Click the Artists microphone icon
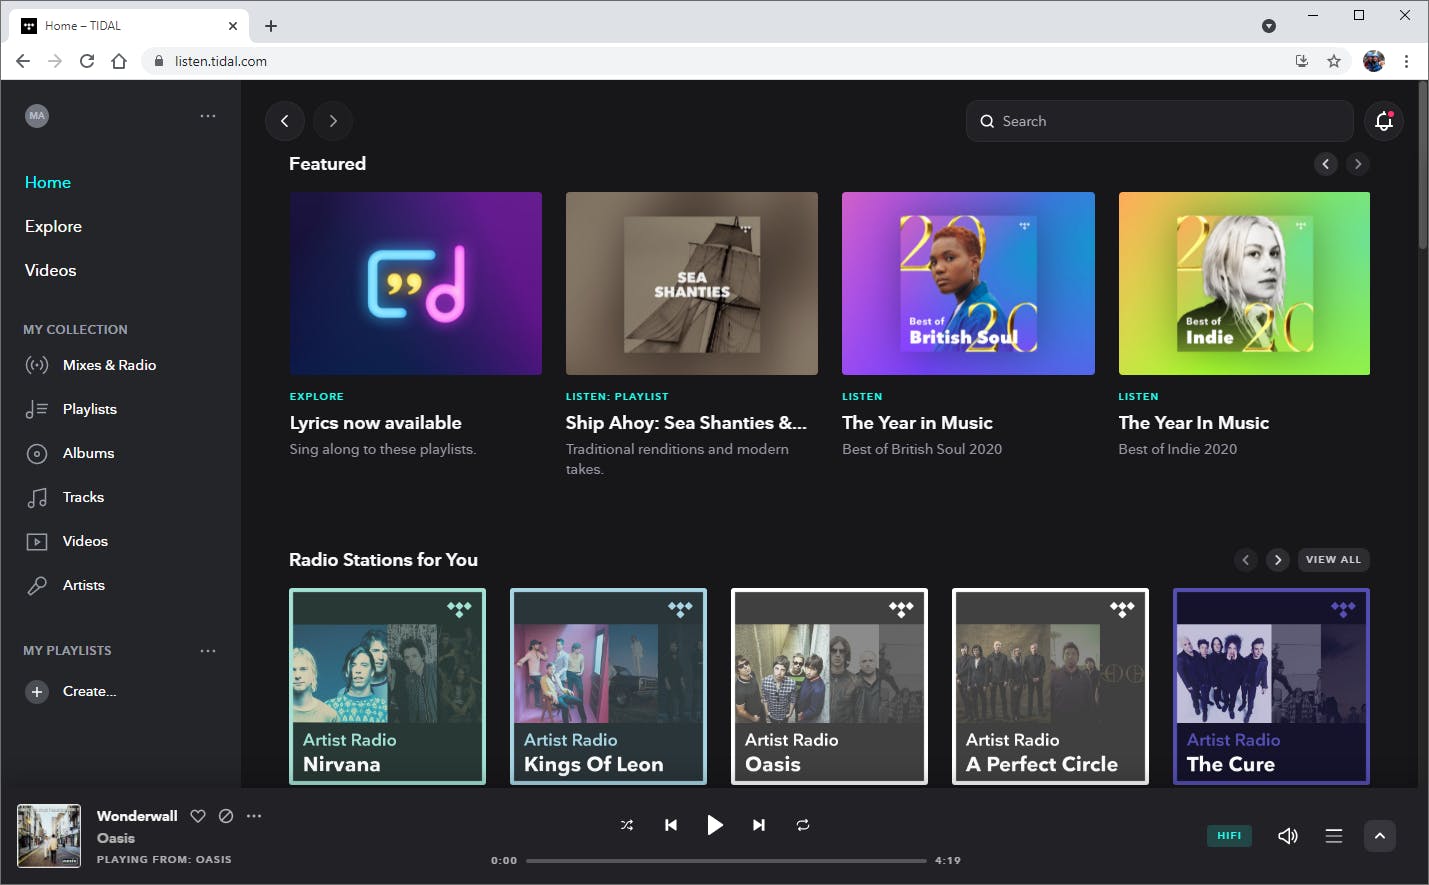This screenshot has width=1429, height=885. coord(37,585)
